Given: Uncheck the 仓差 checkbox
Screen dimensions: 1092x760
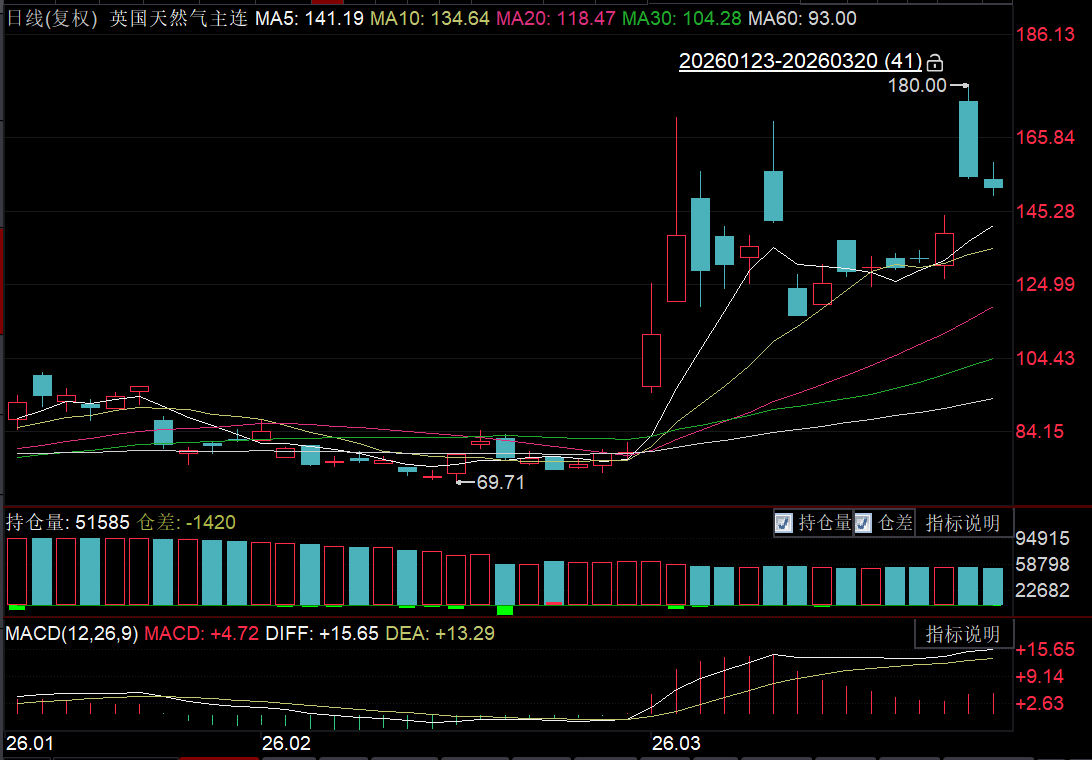Looking at the screenshot, I should pyautogui.click(x=863, y=523).
